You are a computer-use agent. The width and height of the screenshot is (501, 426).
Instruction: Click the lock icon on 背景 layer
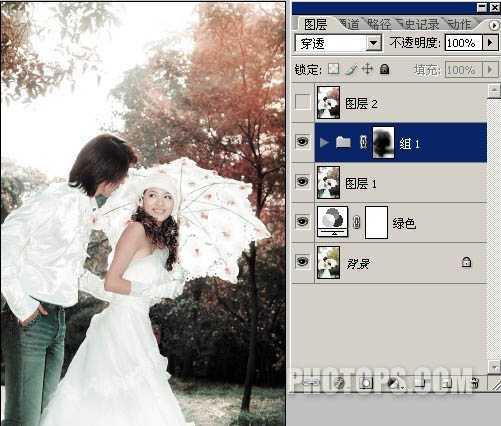pos(466,262)
